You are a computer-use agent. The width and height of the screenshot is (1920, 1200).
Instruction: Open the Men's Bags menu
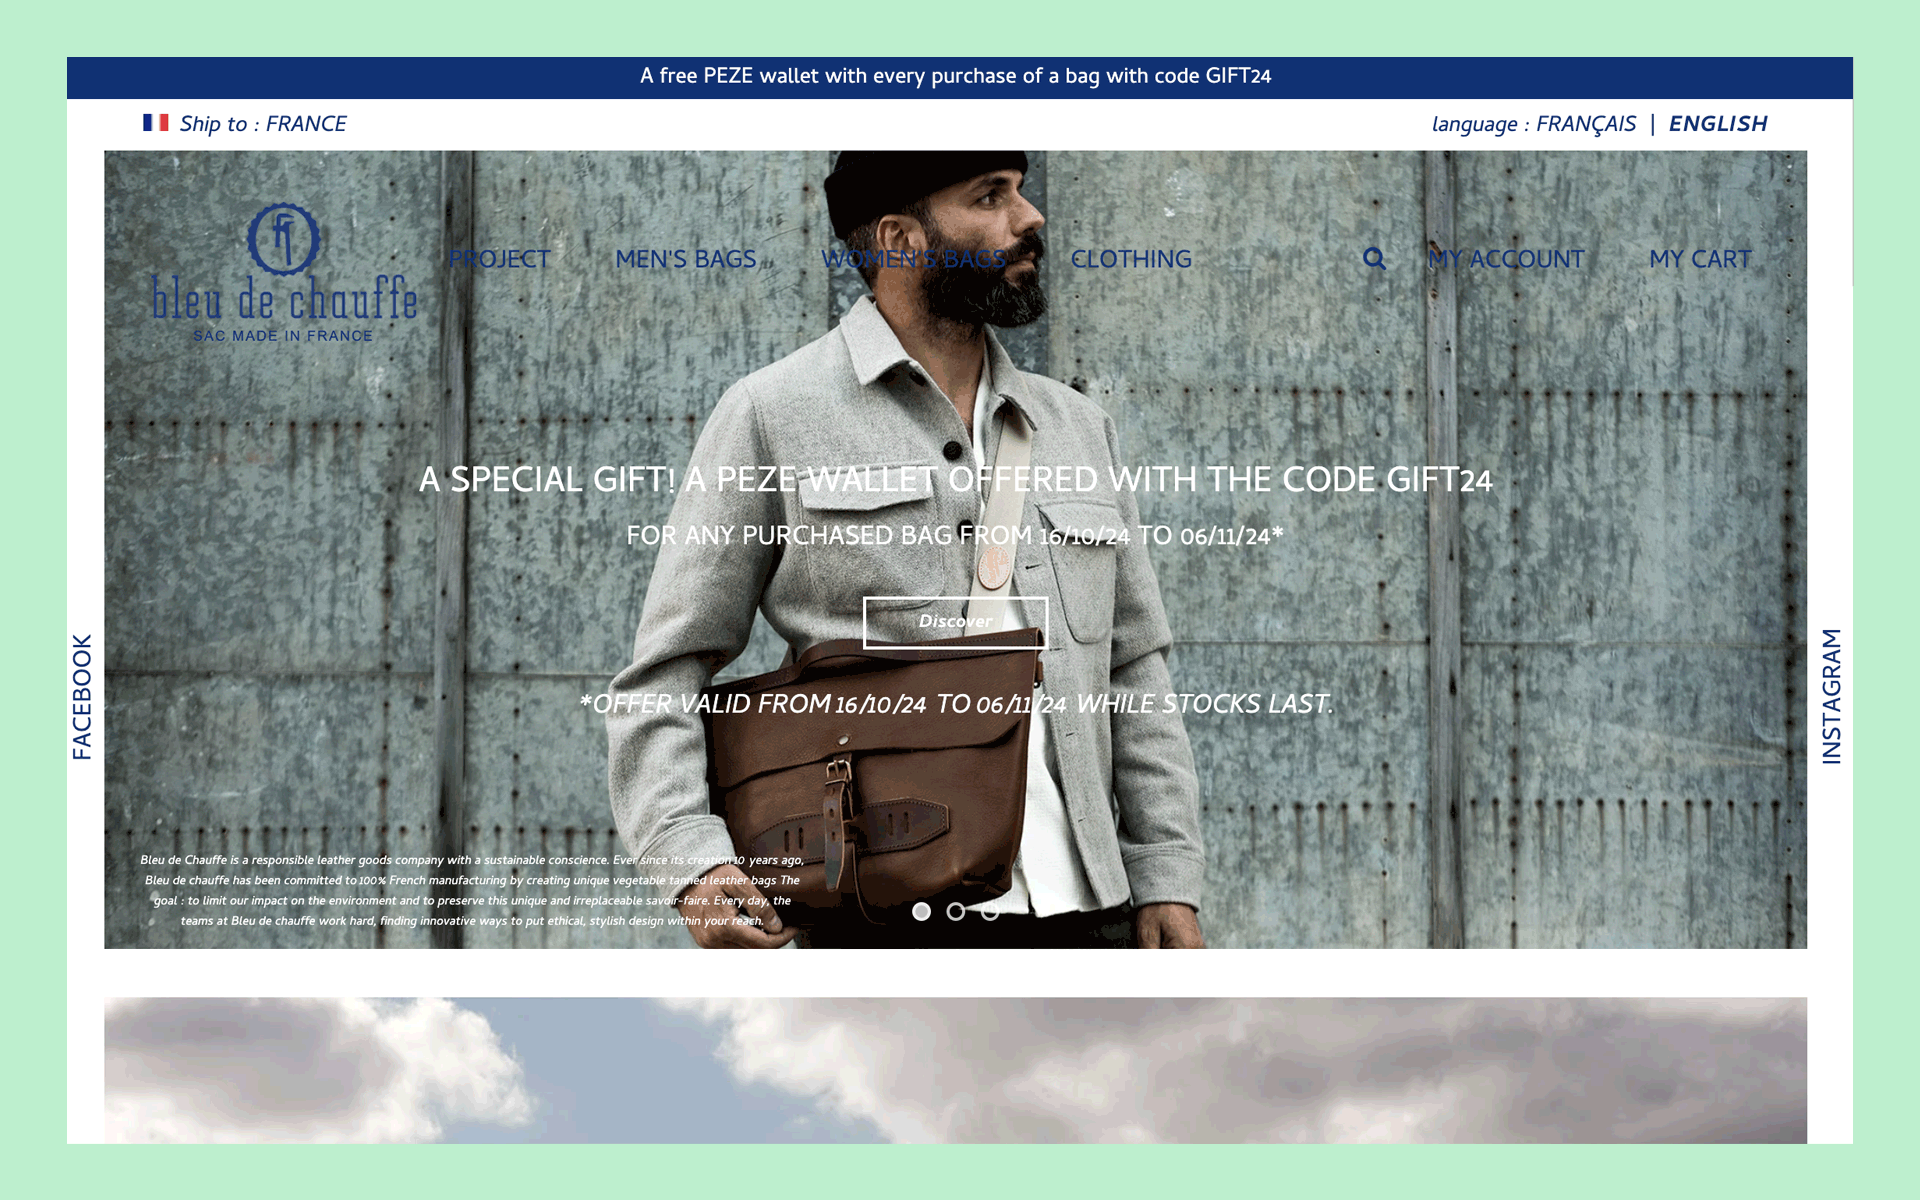tap(685, 259)
